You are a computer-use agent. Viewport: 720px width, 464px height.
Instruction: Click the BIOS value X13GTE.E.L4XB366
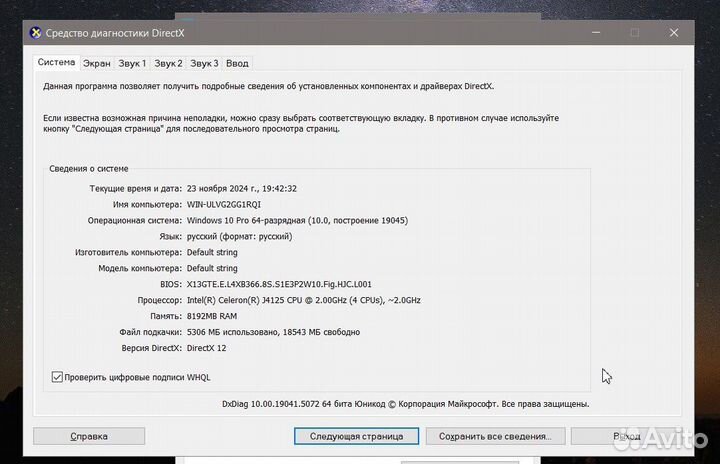pos(279,284)
